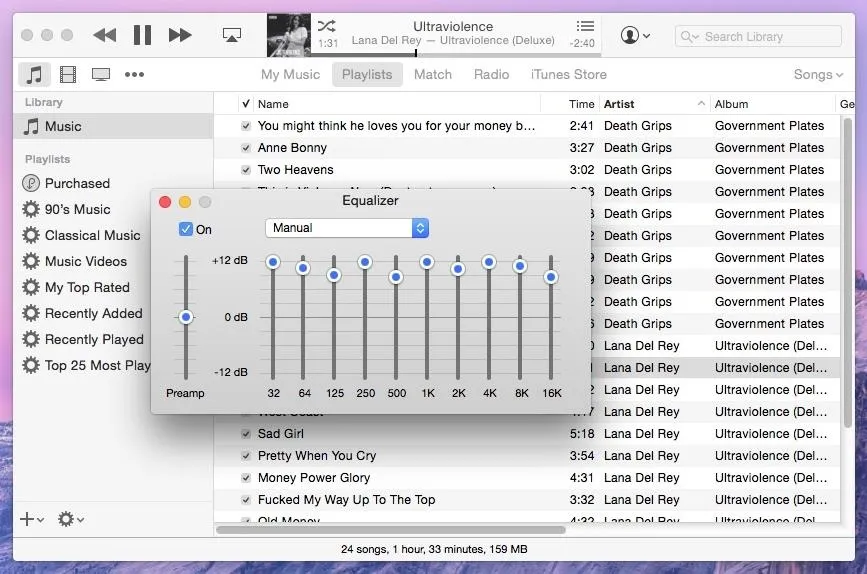This screenshot has height=574, width=867.
Task: Click the 1K band slider handle
Action: tap(427, 262)
